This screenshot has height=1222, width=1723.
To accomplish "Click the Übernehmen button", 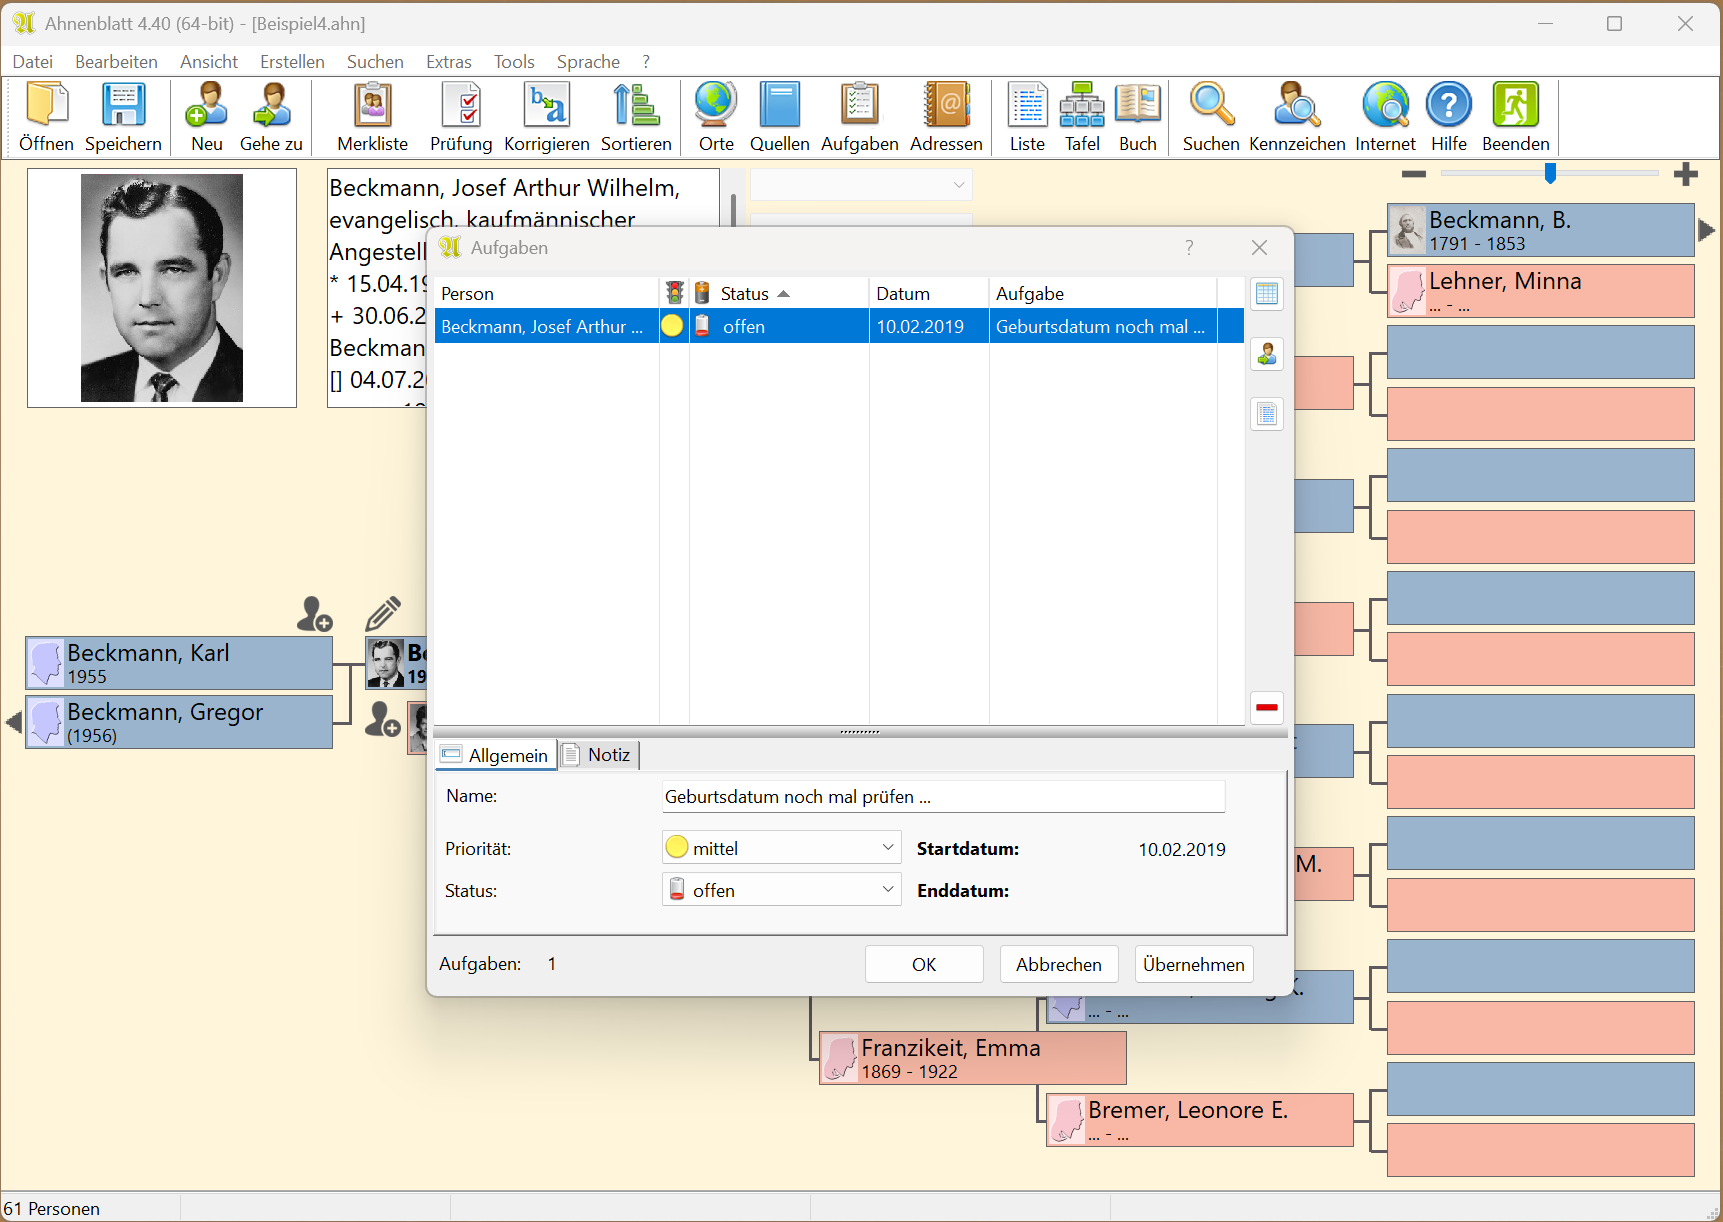I will tap(1193, 965).
